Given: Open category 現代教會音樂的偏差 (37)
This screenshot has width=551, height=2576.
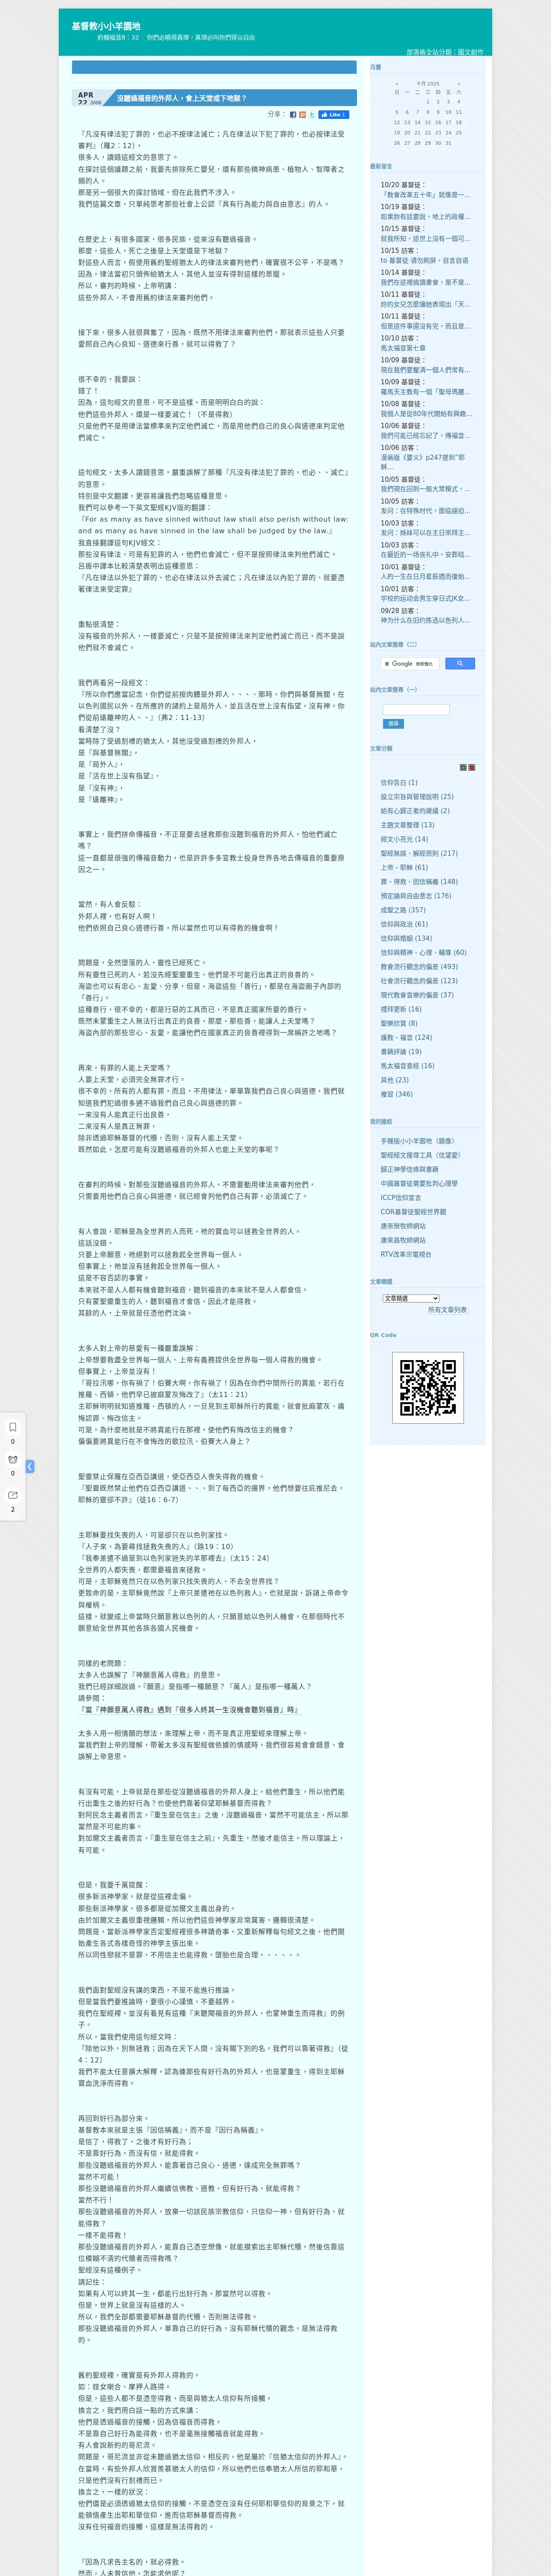Looking at the screenshot, I should tap(417, 995).
